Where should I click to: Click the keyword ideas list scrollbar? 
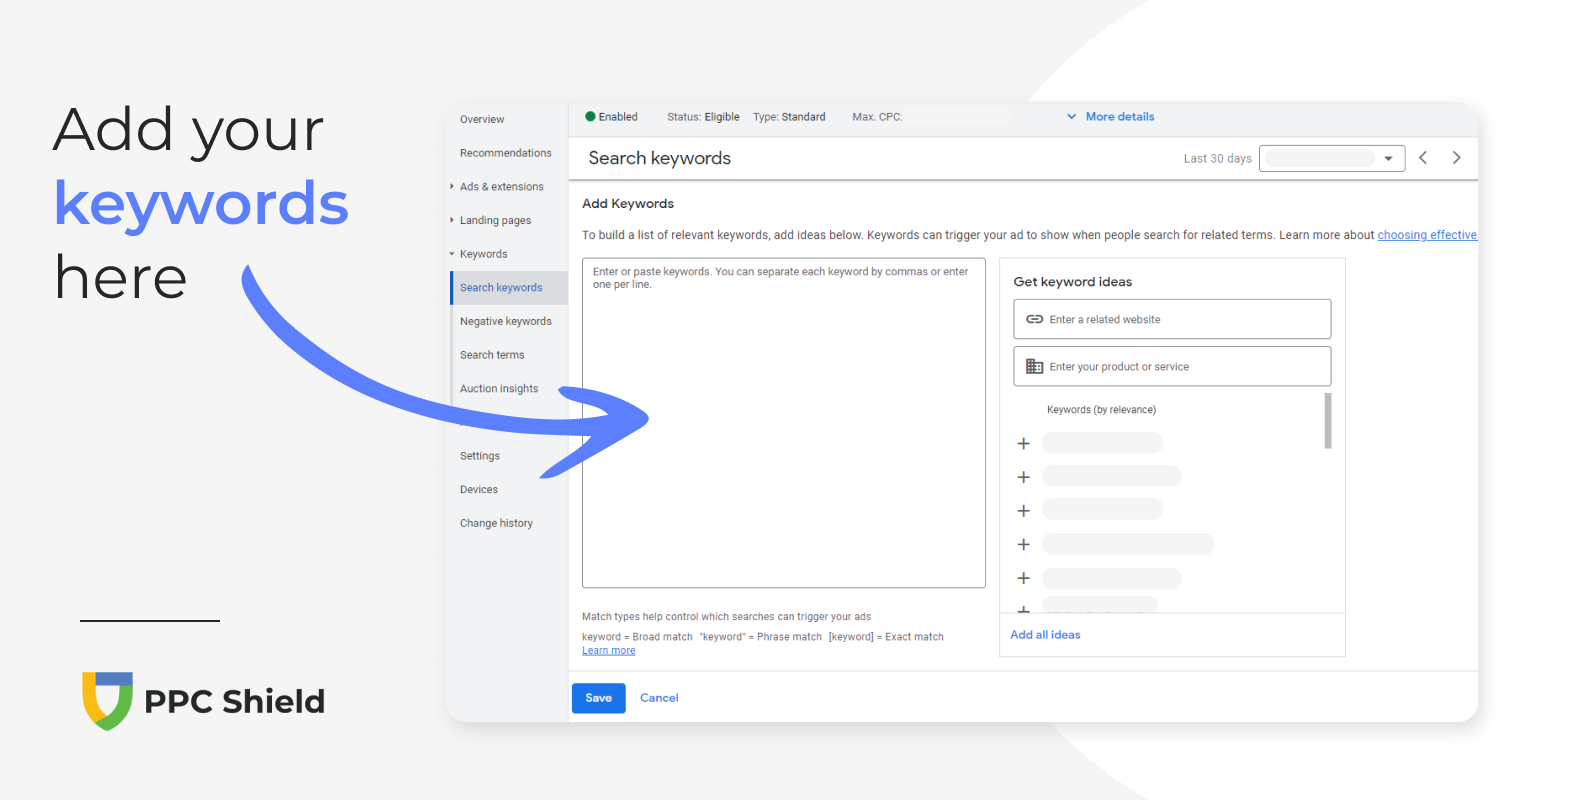[x=1327, y=421]
